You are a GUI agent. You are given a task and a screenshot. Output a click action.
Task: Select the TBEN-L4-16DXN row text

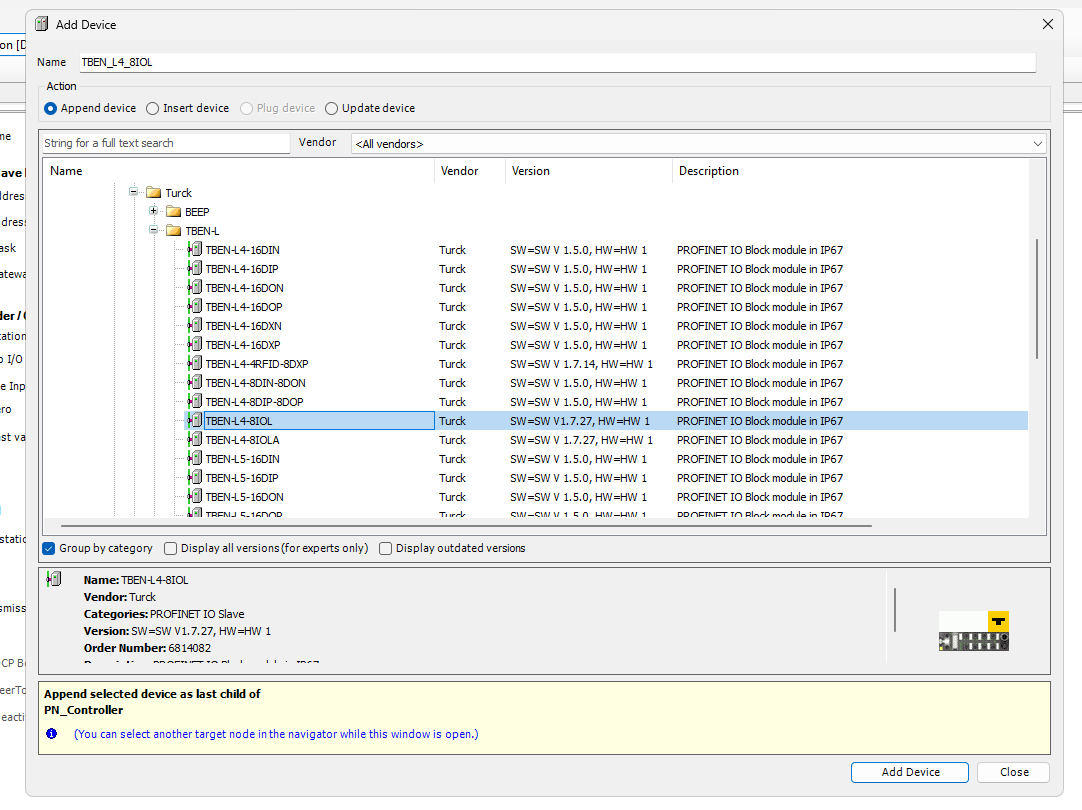pyautogui.click(x=244, y=326)
